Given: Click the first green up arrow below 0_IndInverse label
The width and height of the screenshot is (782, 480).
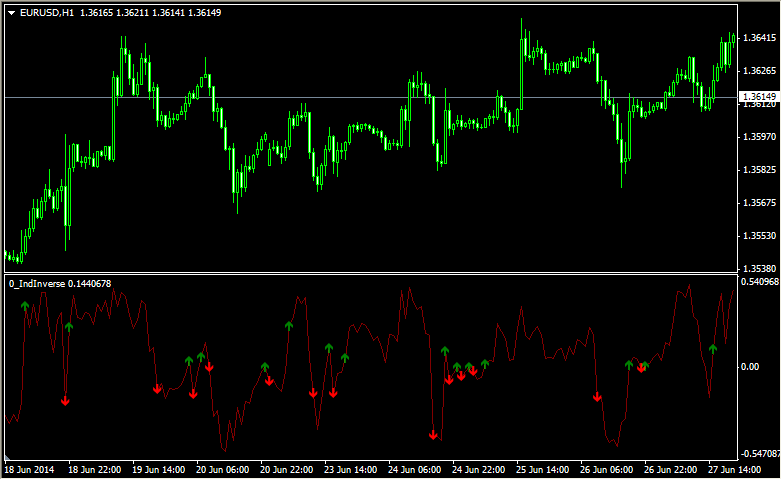Looking at the screenshot, I should (x=25, y=306).
